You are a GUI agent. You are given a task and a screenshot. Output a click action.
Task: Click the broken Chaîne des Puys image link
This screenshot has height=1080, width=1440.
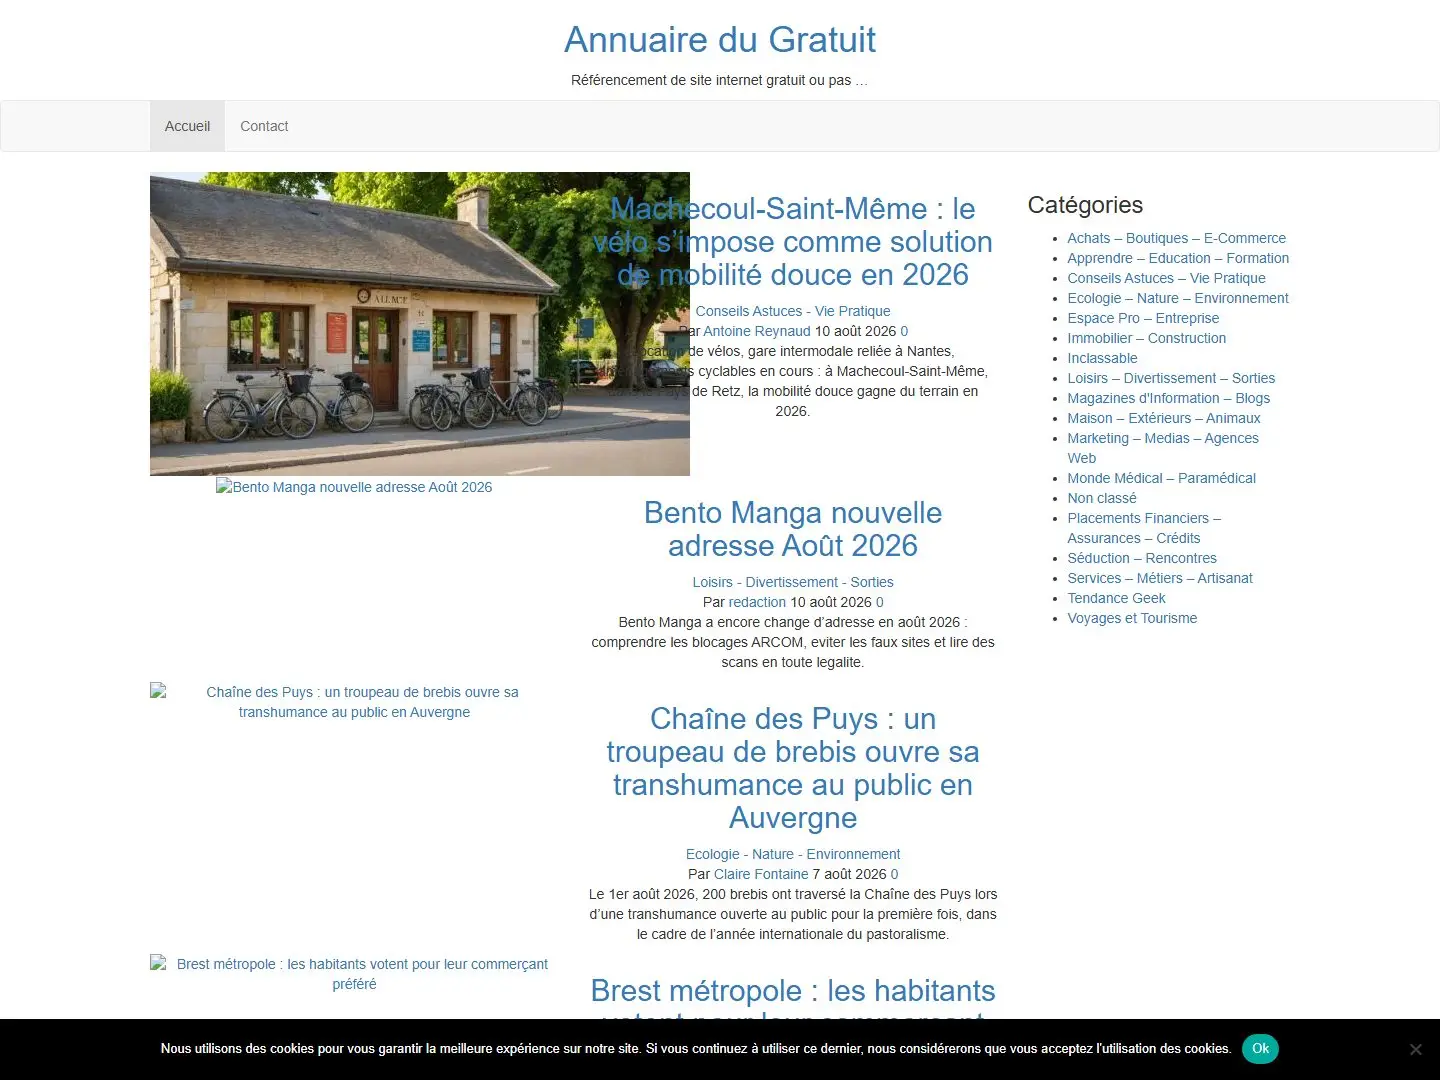click(354, 702)
